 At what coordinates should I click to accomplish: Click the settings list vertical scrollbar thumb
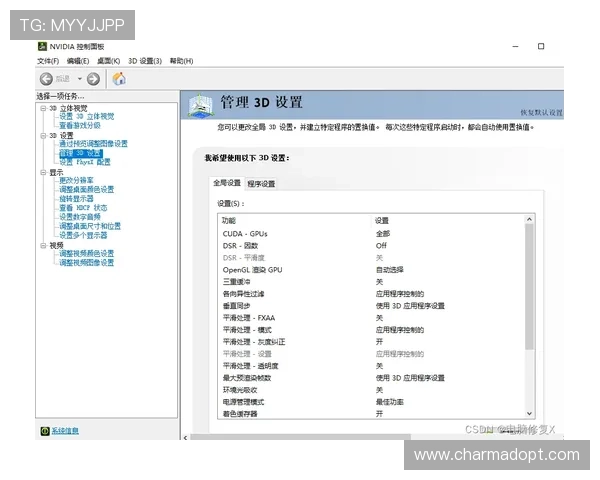coord(529,287)
